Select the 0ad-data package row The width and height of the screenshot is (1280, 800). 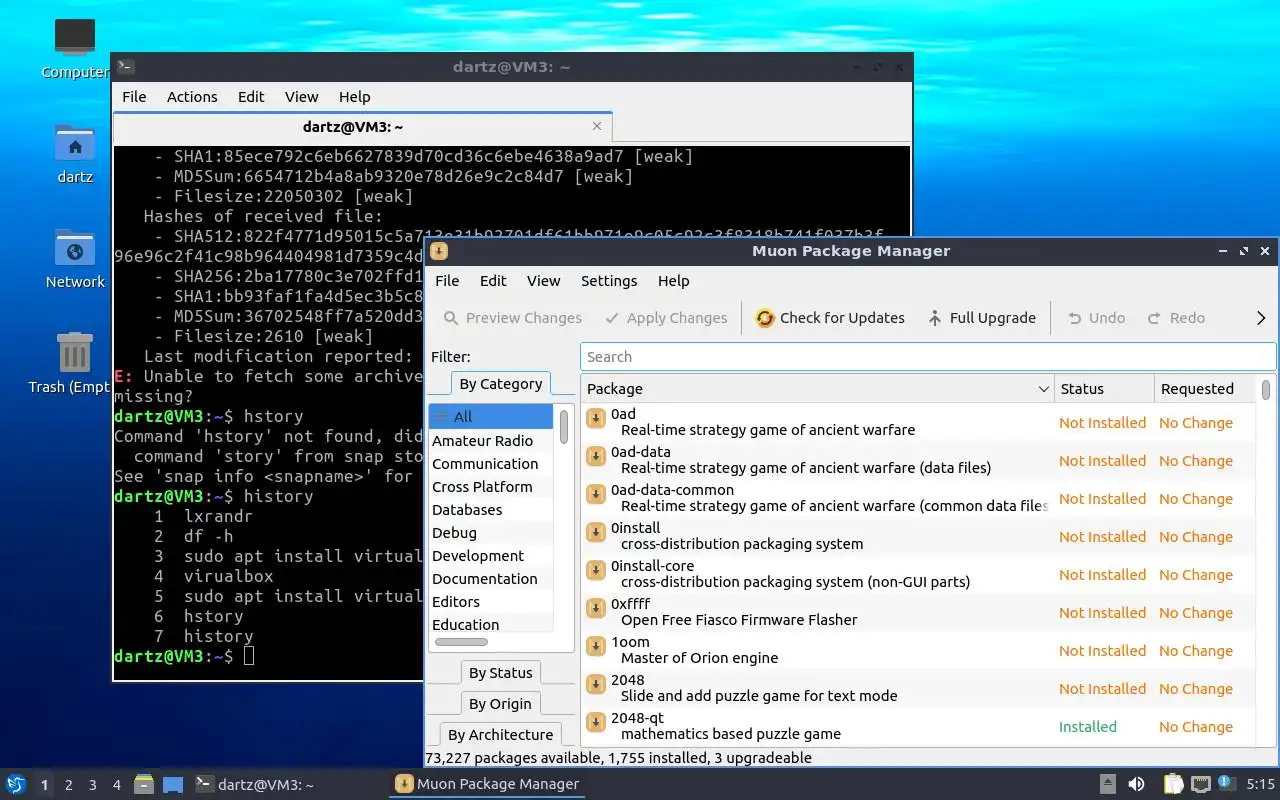click(917, 461)
